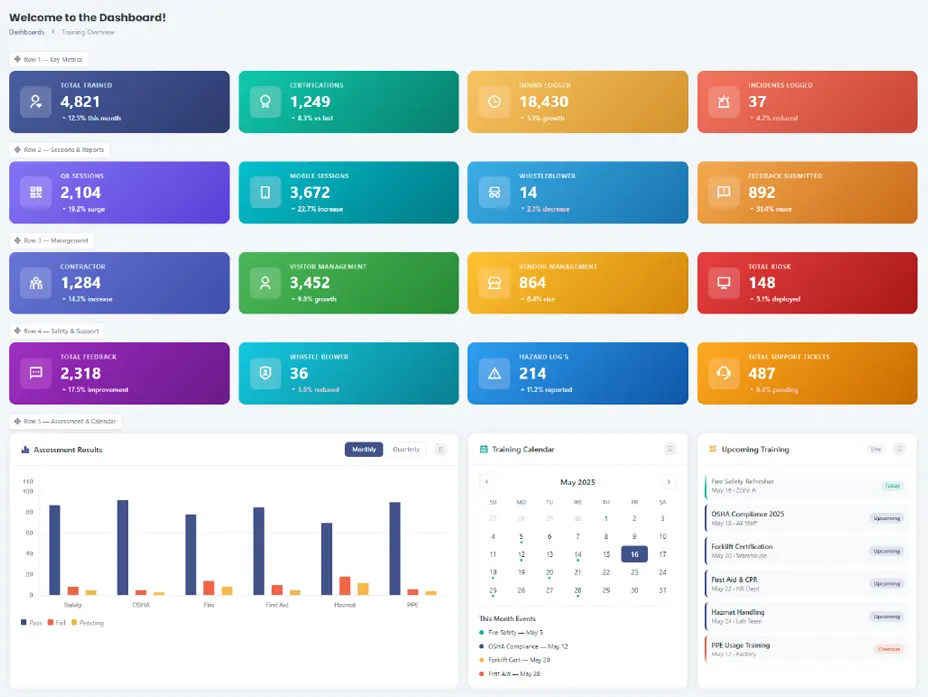Click the Mobile Sessions phone icon
The height and width of the screenshot is (697, 928).
(x=265, y=192)
